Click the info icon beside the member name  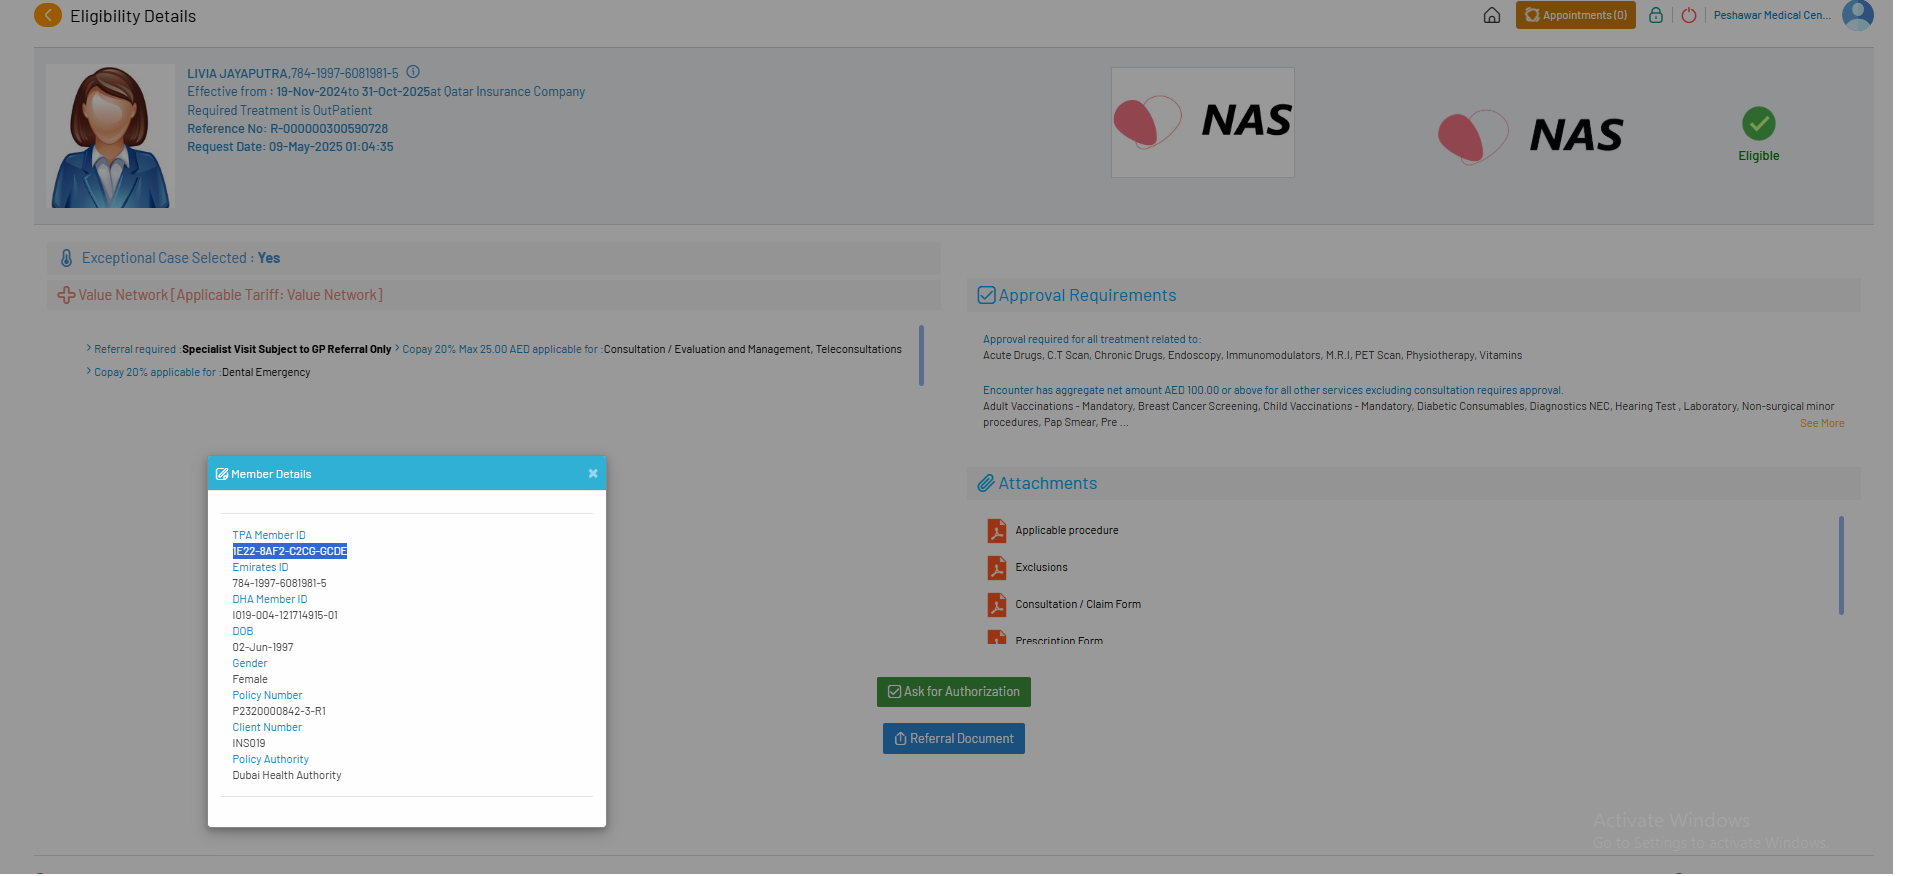(413, 72)
